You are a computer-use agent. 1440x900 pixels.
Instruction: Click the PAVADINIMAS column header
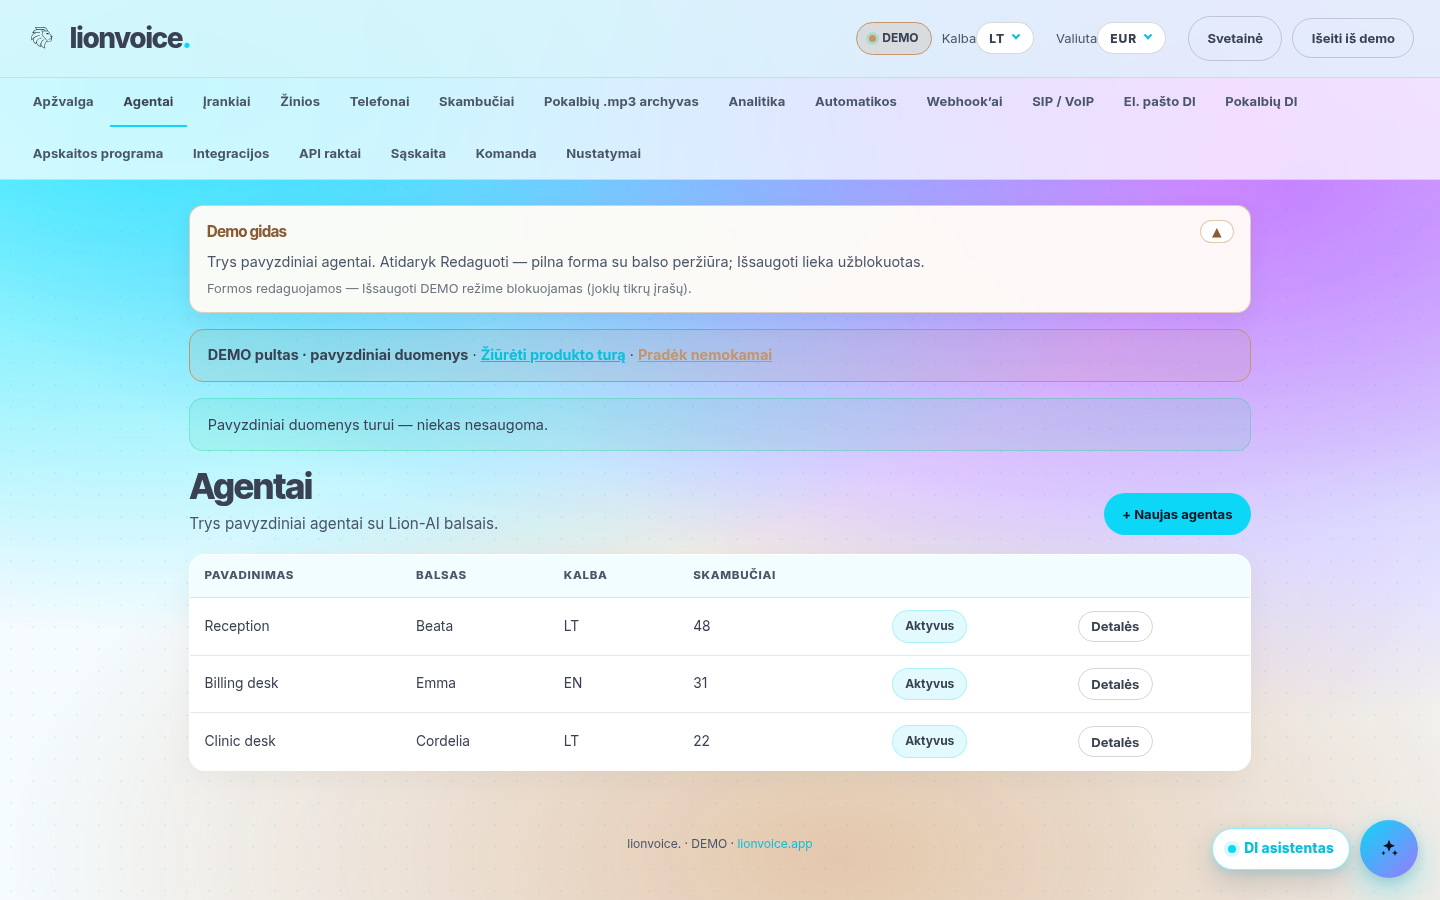[x=249, y=575]
